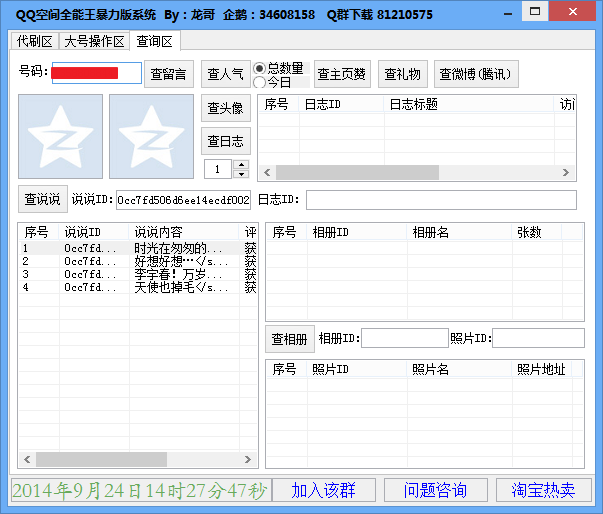Click the 查人气 button
The image size is (603, 514).
(x=226, y=74)
